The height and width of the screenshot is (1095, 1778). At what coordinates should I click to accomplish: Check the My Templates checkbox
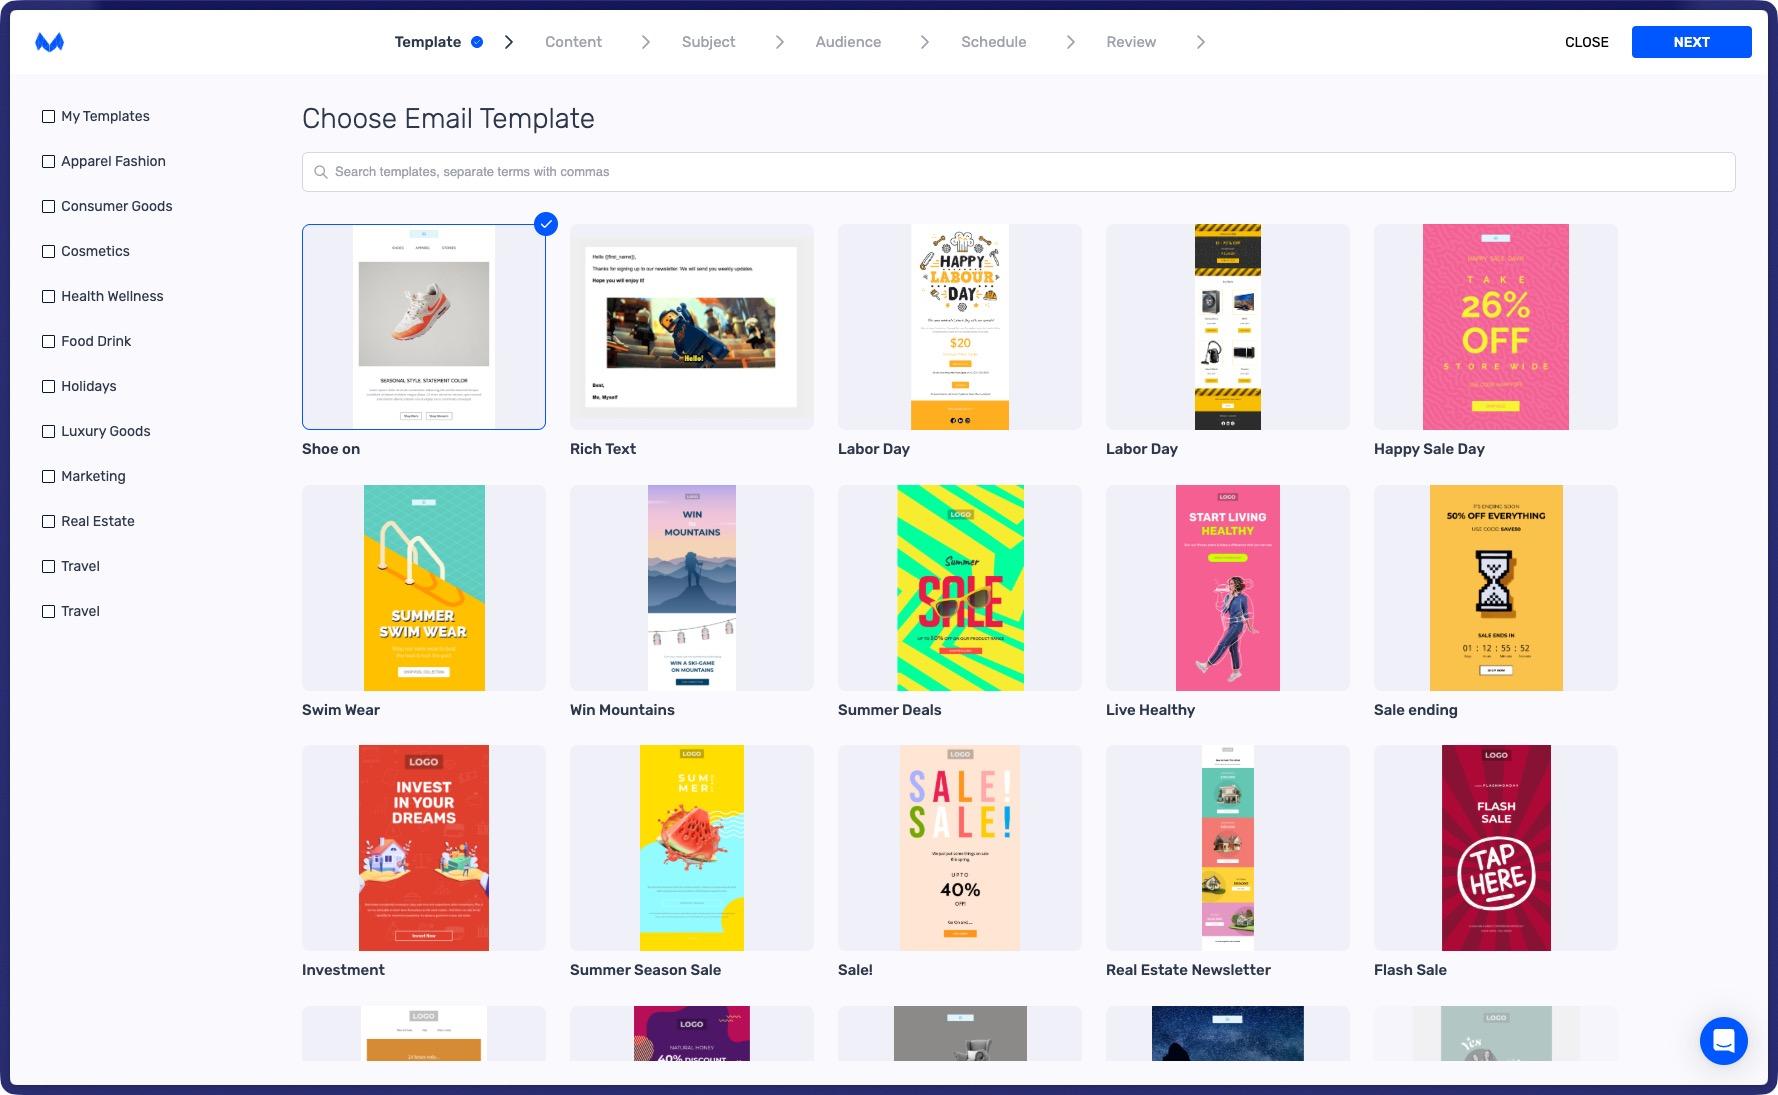(48, 116)
